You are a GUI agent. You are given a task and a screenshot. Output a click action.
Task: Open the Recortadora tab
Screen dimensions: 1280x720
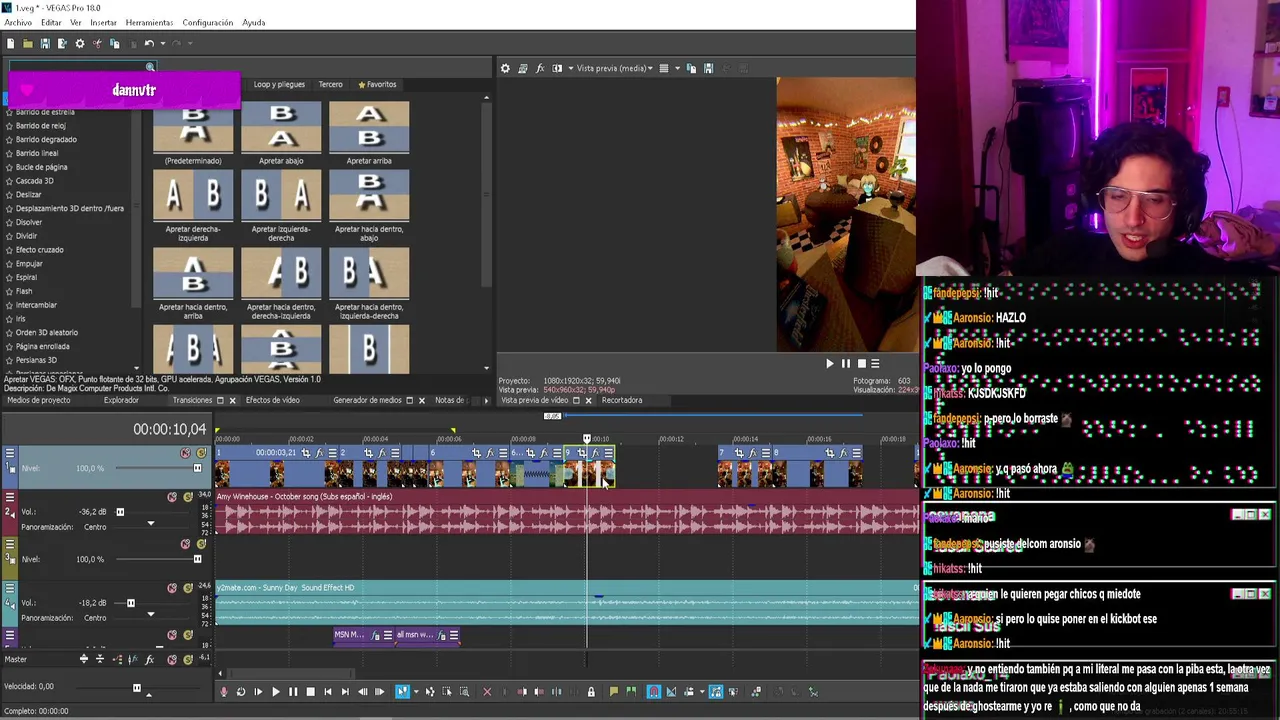(x=622, y=400)
